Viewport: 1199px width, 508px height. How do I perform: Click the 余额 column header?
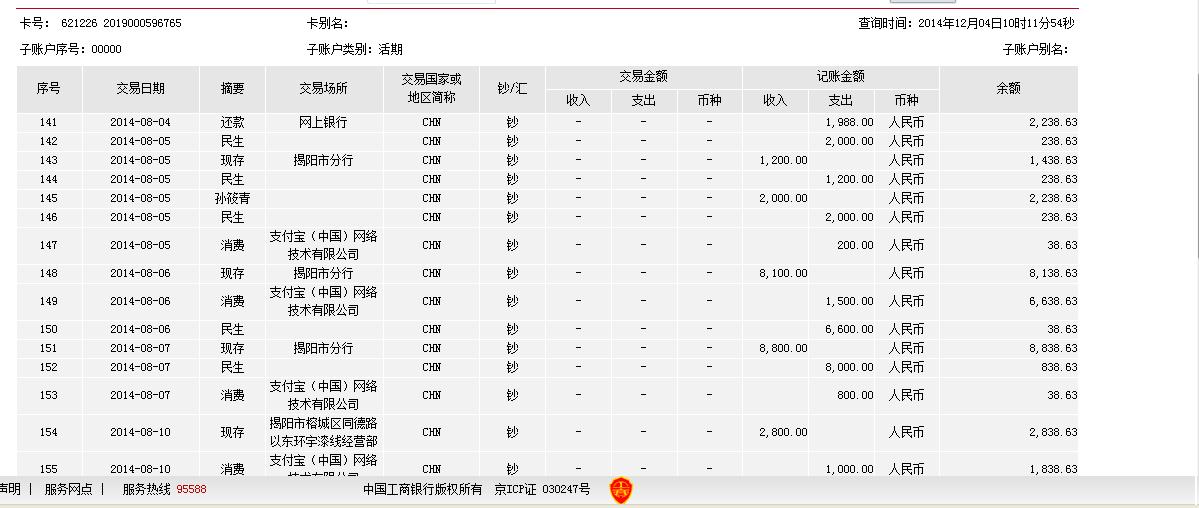pos(1009,89)
